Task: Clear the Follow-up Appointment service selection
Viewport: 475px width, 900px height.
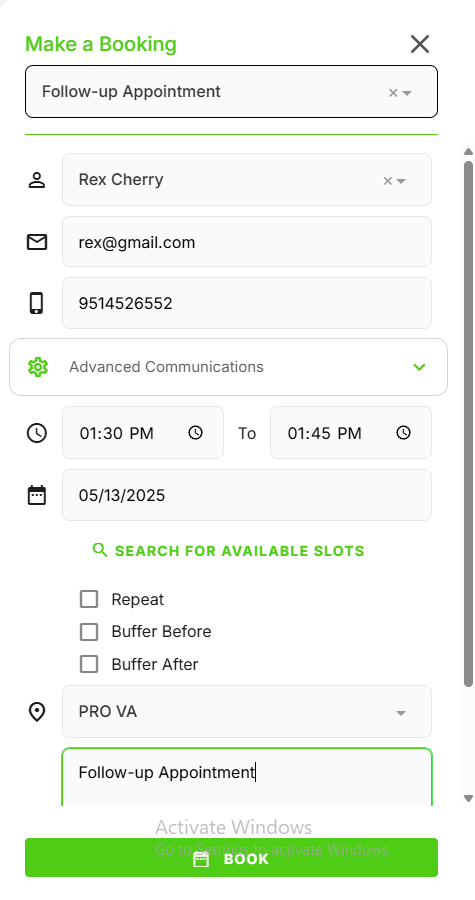Action: pyautogui.click(x=393, y=93)
